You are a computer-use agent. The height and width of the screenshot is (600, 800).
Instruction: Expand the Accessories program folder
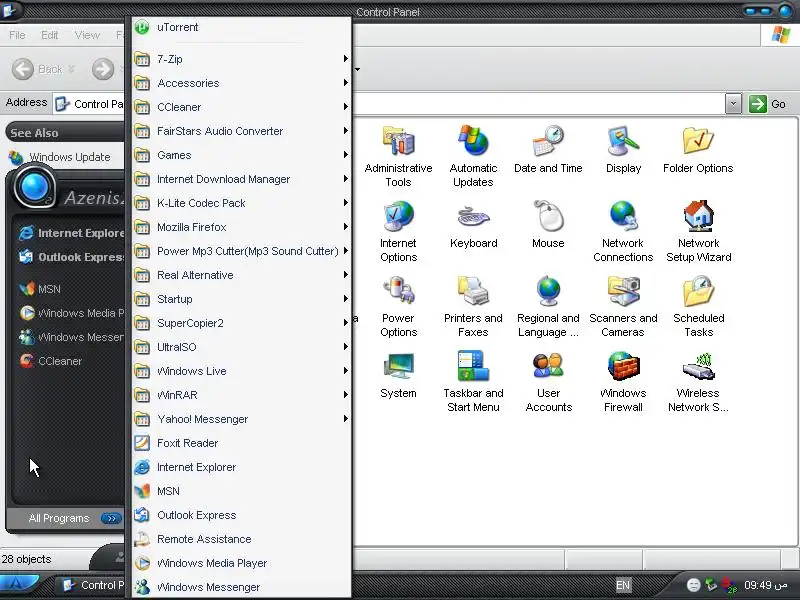click(242, 83)
